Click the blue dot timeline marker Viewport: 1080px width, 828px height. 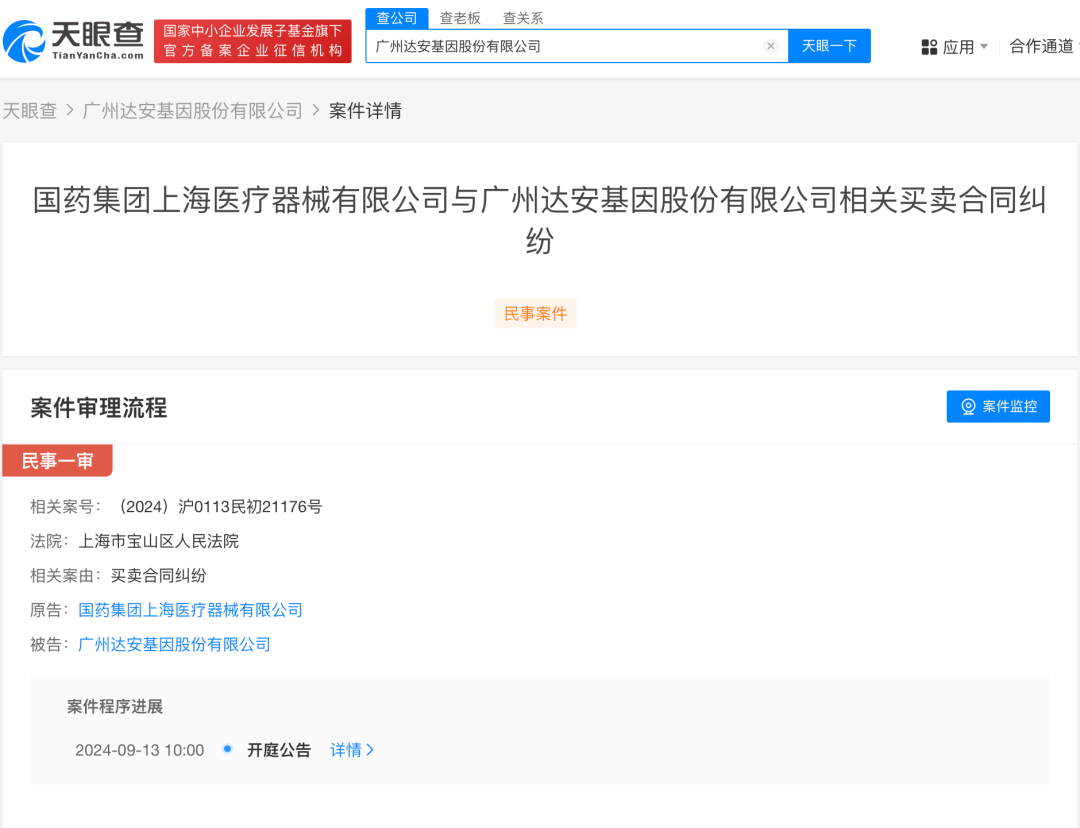[227, 749]
